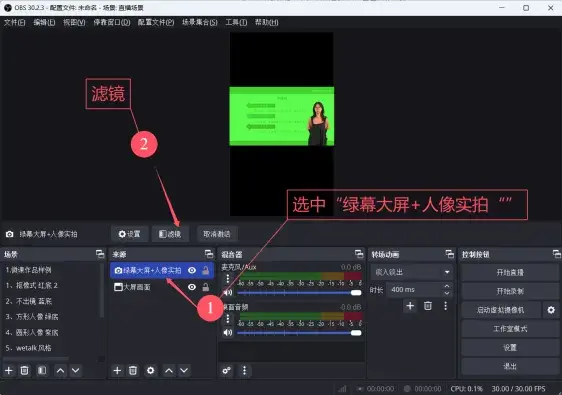
Task: Mute the desktop audio speaker
Action: point(228,333)
